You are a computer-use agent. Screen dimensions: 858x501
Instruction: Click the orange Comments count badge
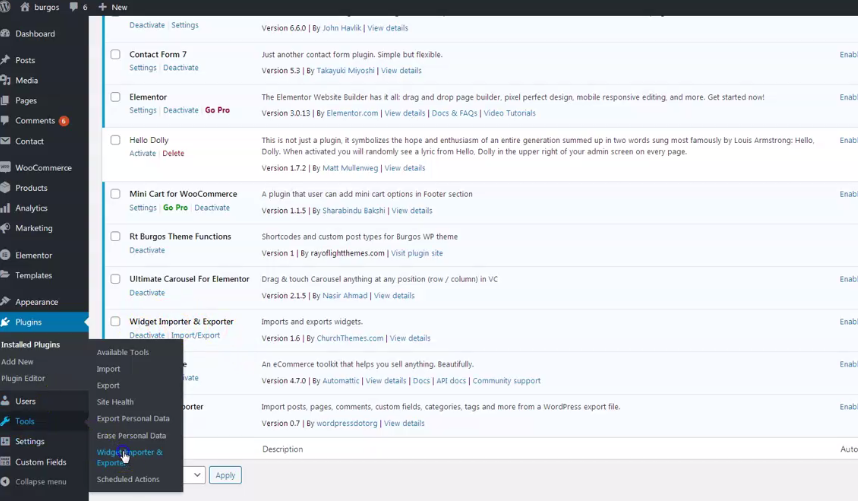pyautogui.click(x=64, y=121)
